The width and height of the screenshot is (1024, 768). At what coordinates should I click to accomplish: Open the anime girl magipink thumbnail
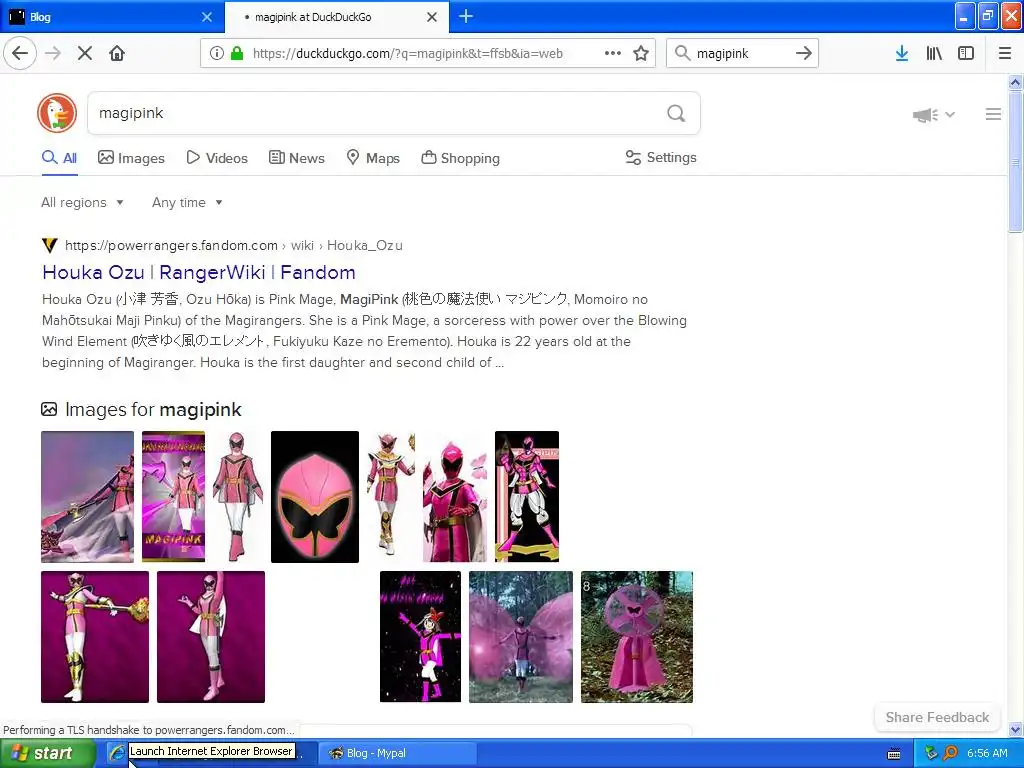click(x=421, y=637)
